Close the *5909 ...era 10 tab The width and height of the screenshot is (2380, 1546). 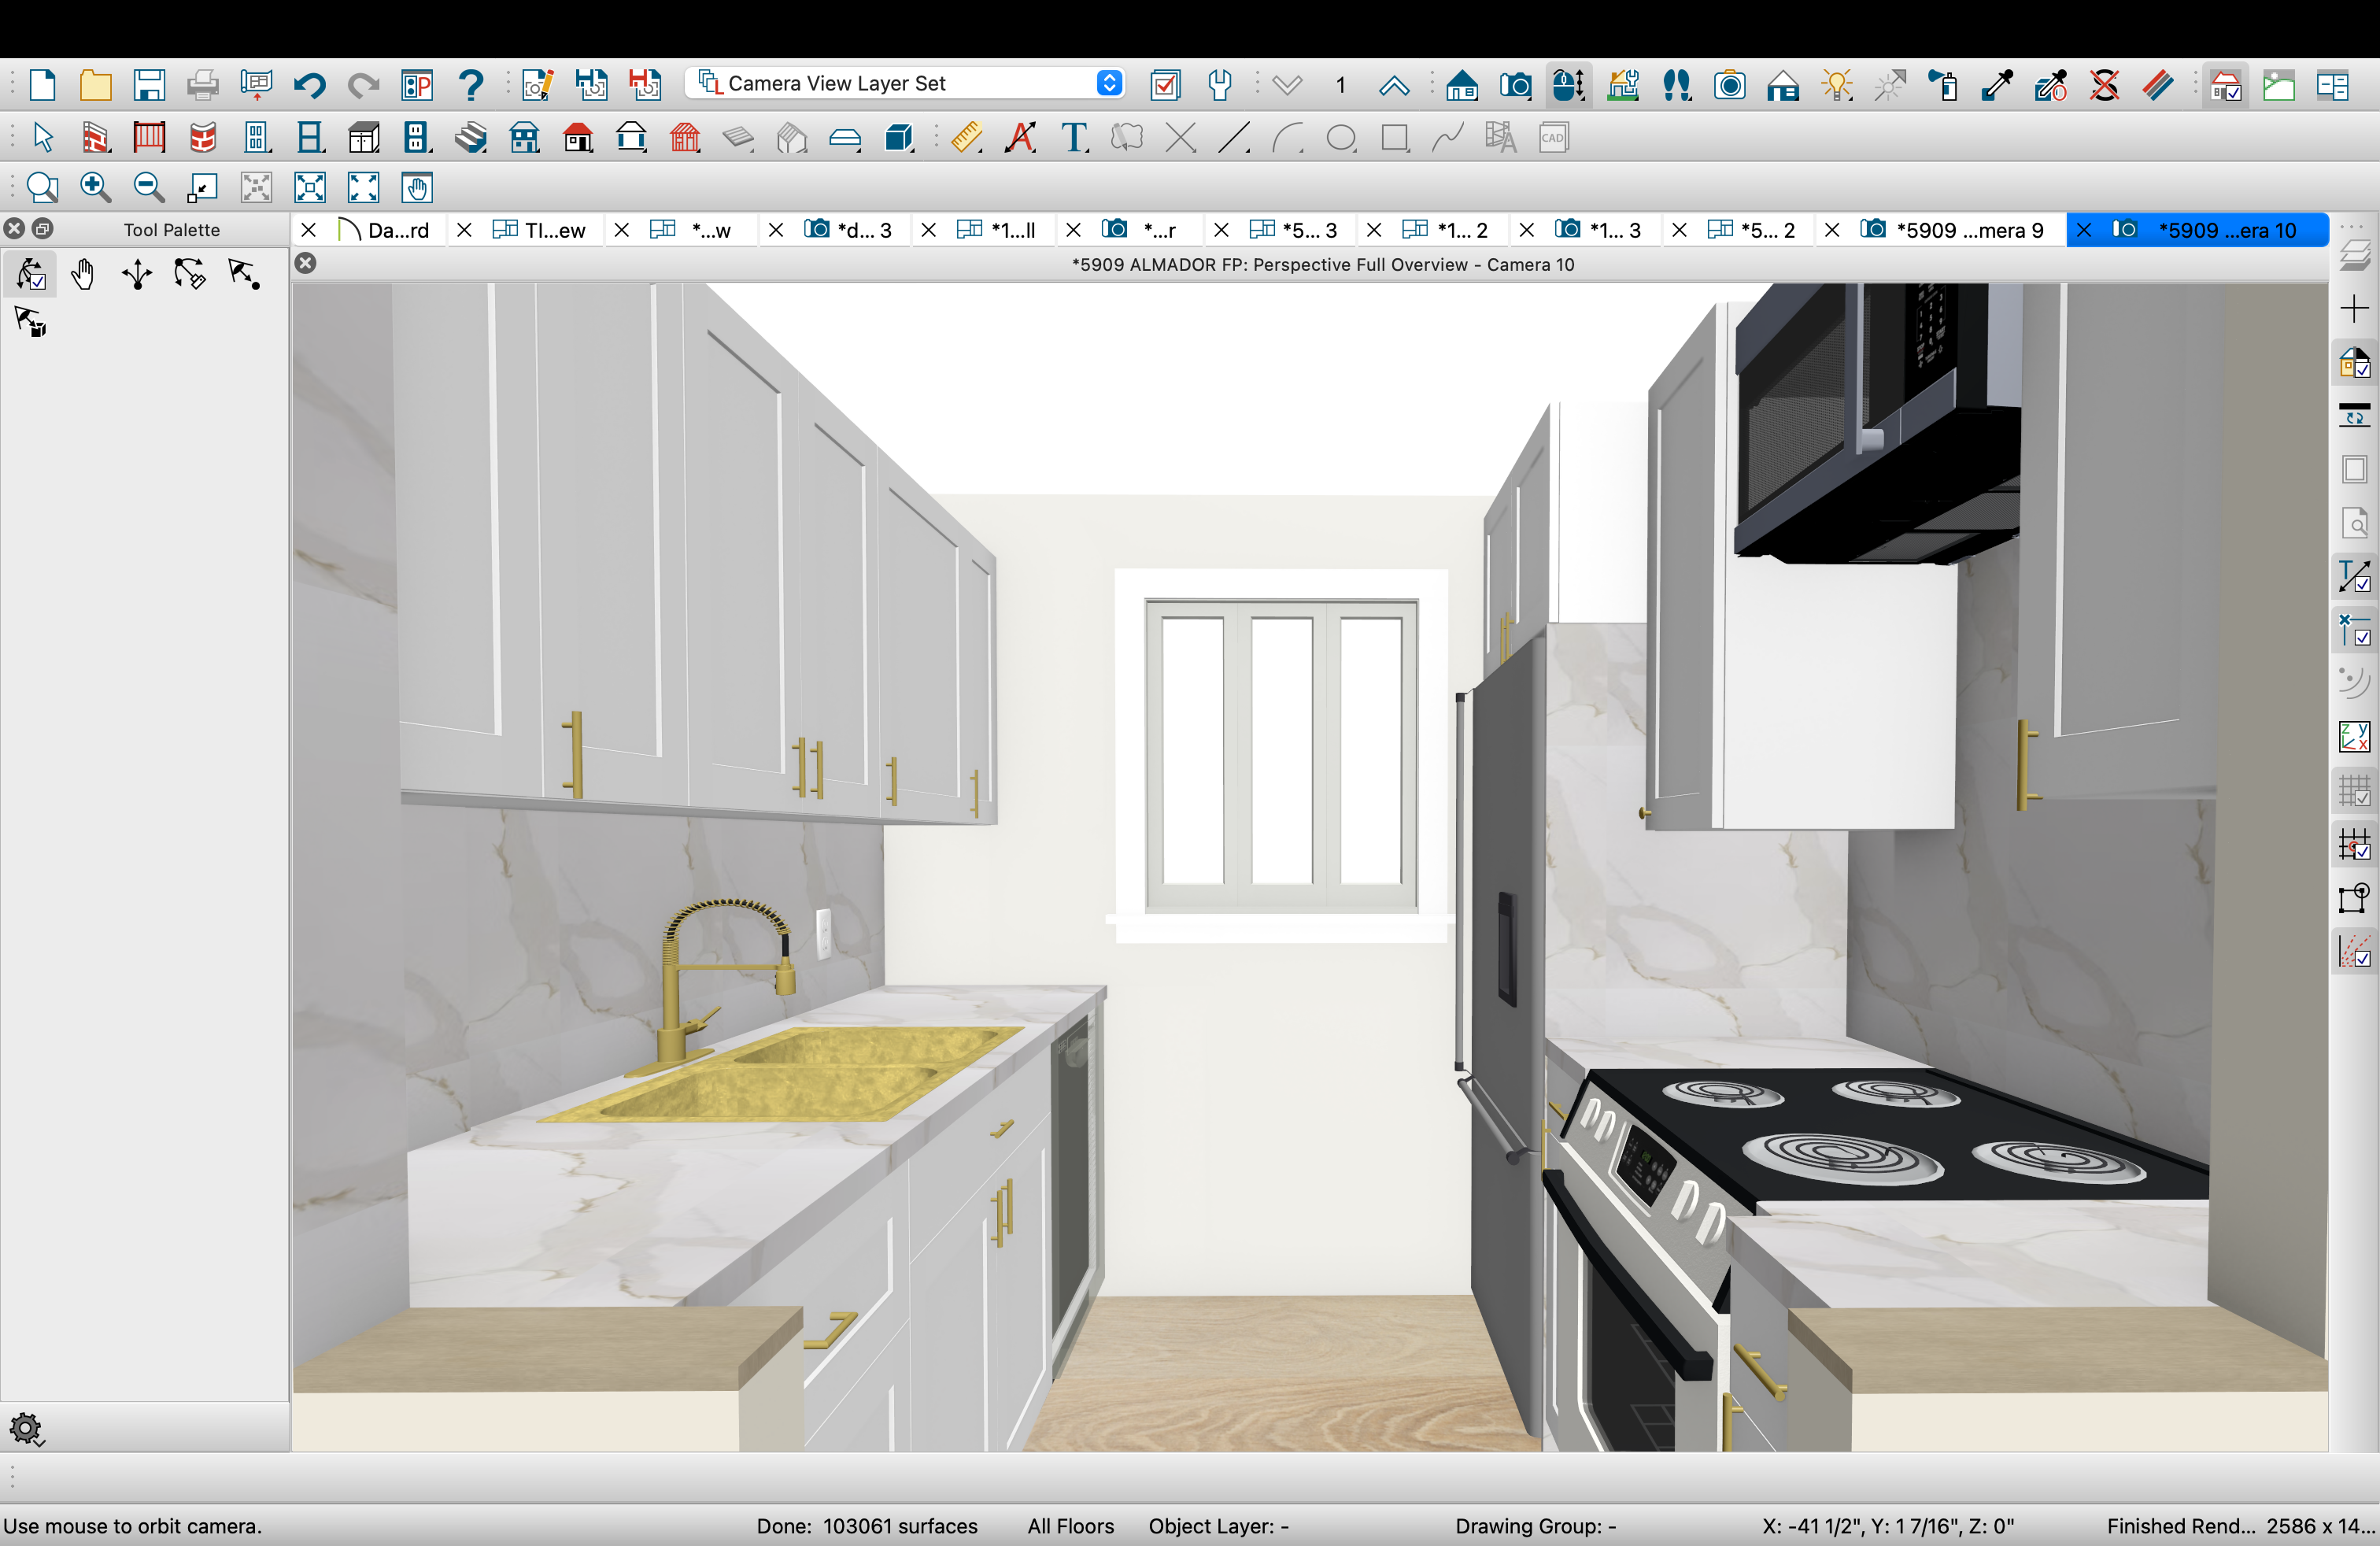coord(2084,230)
